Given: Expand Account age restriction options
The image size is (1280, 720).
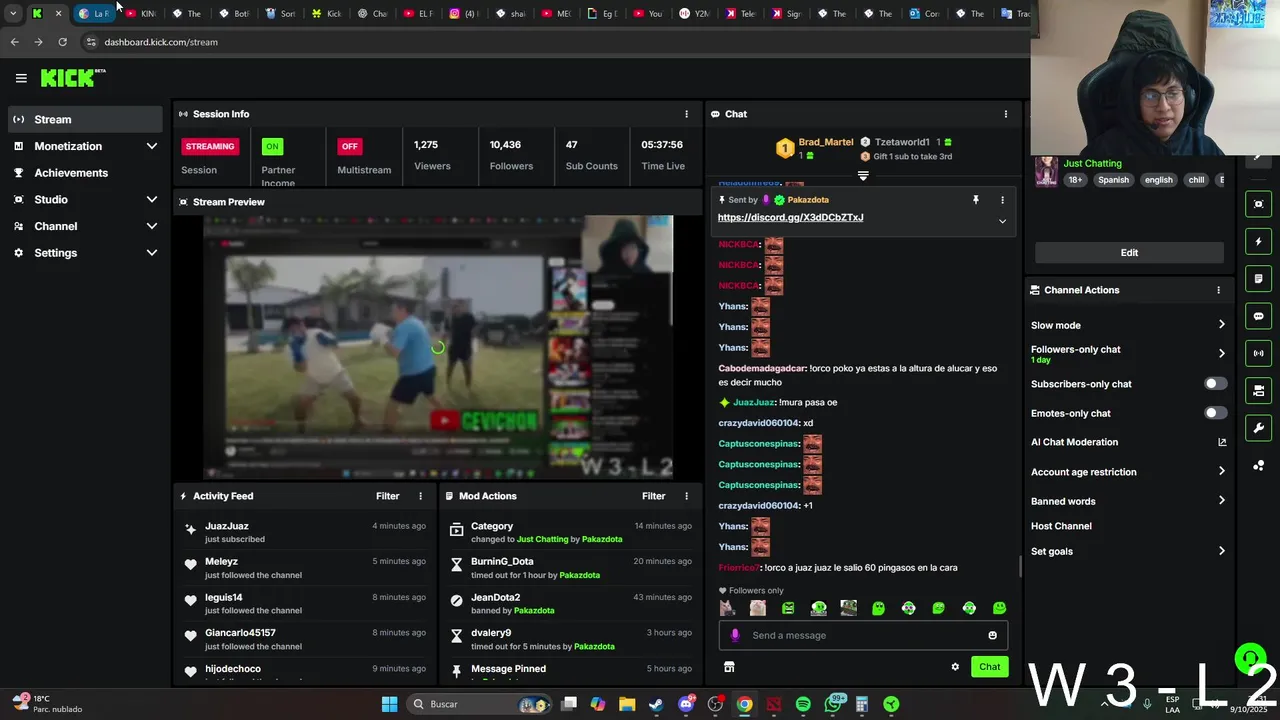Looking at the screenshot, I should pos(1221,471).
